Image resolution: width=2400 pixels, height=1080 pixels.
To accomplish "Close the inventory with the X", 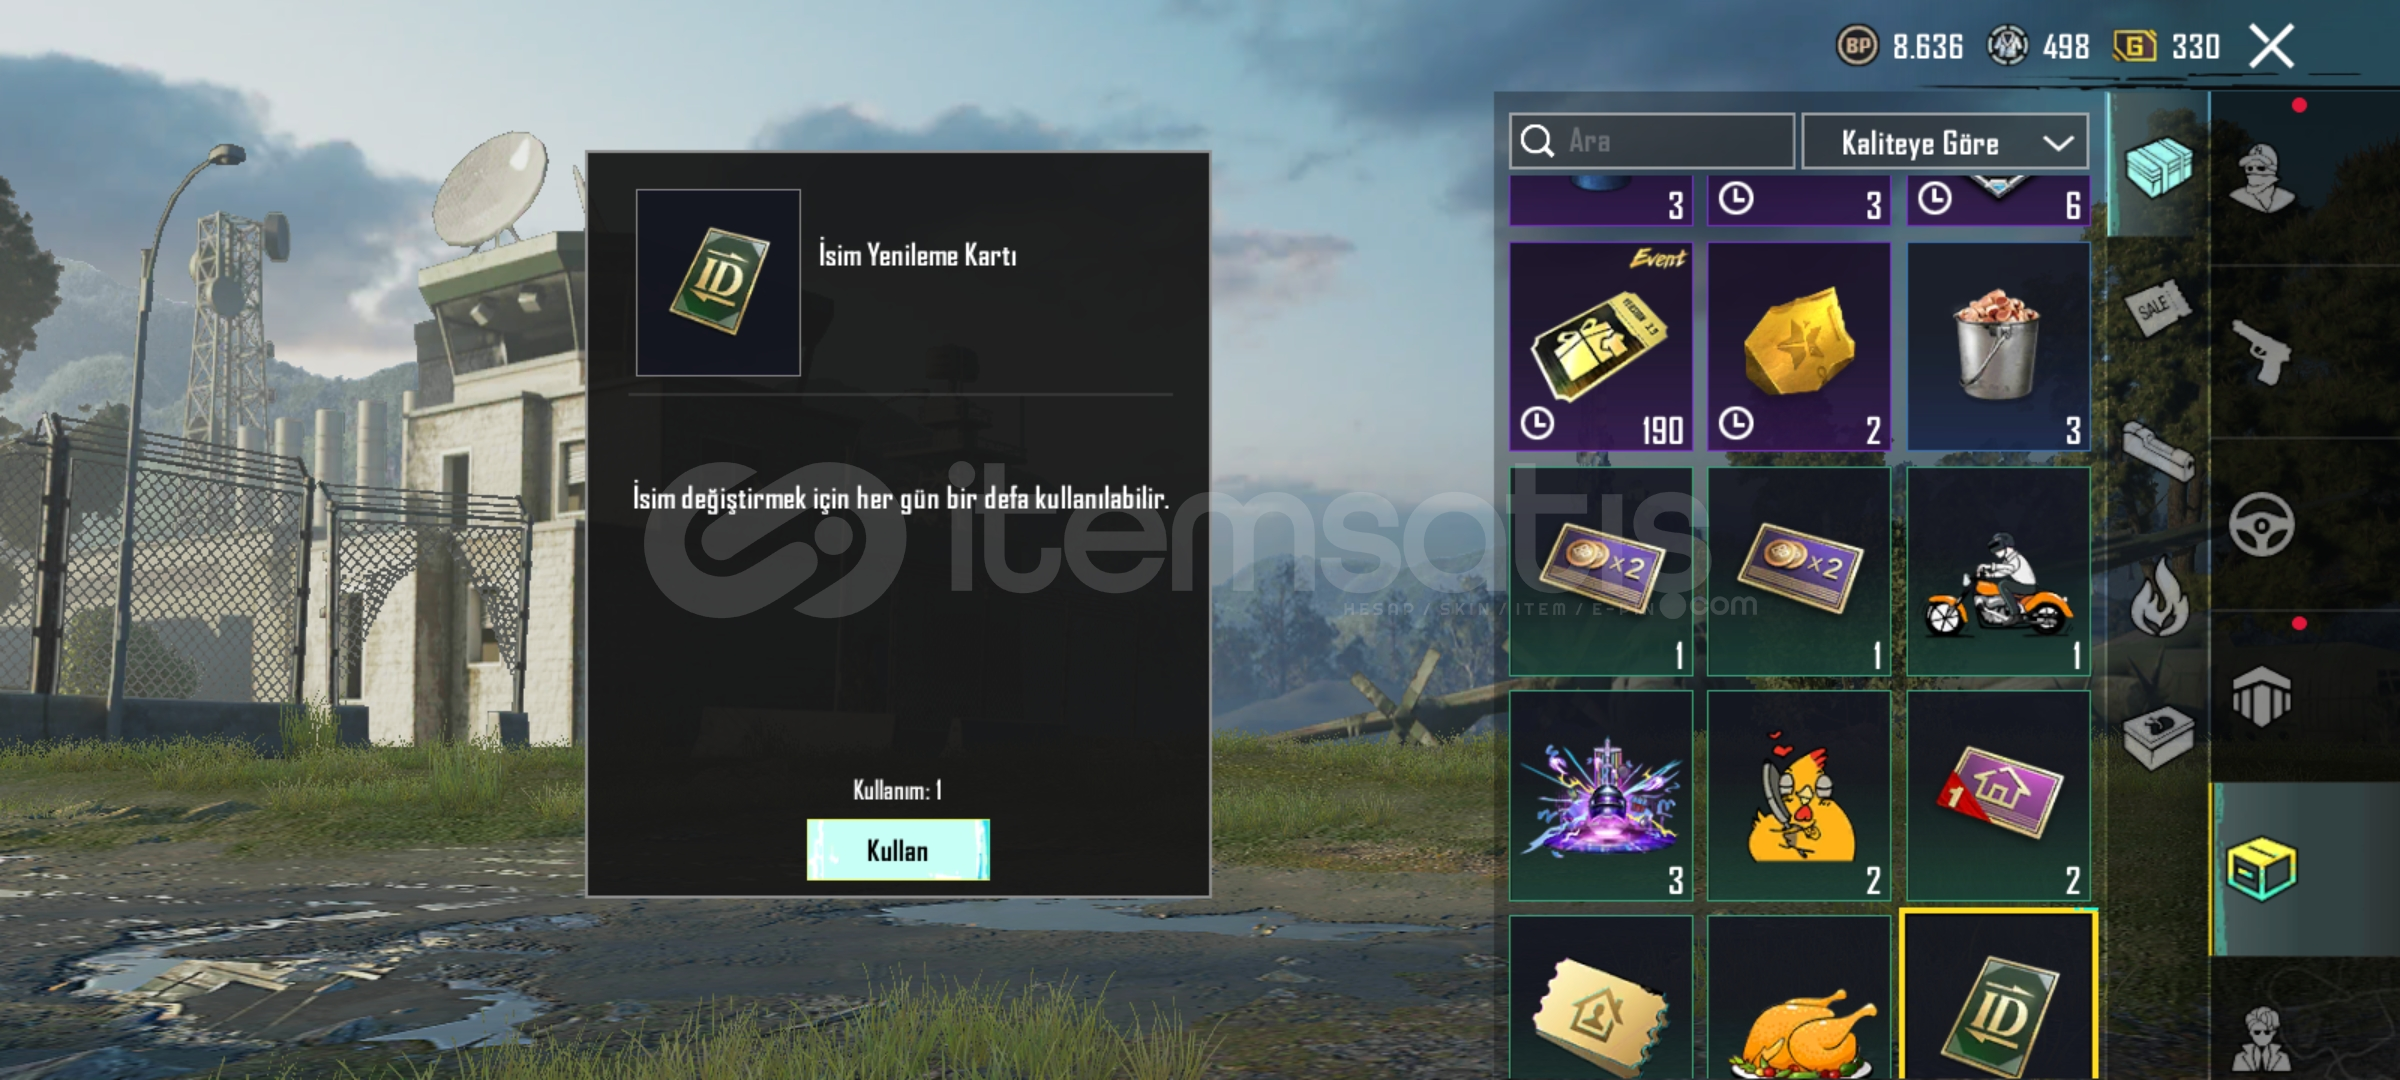I will [2271, 46].
